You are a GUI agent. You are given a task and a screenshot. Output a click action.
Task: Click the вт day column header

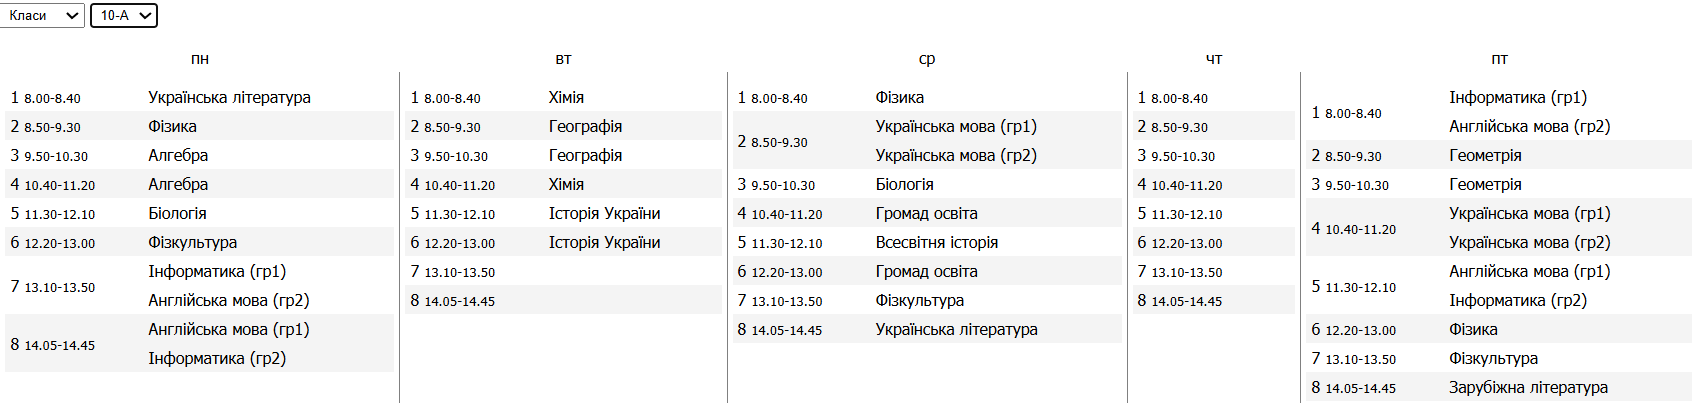[563, 59]
